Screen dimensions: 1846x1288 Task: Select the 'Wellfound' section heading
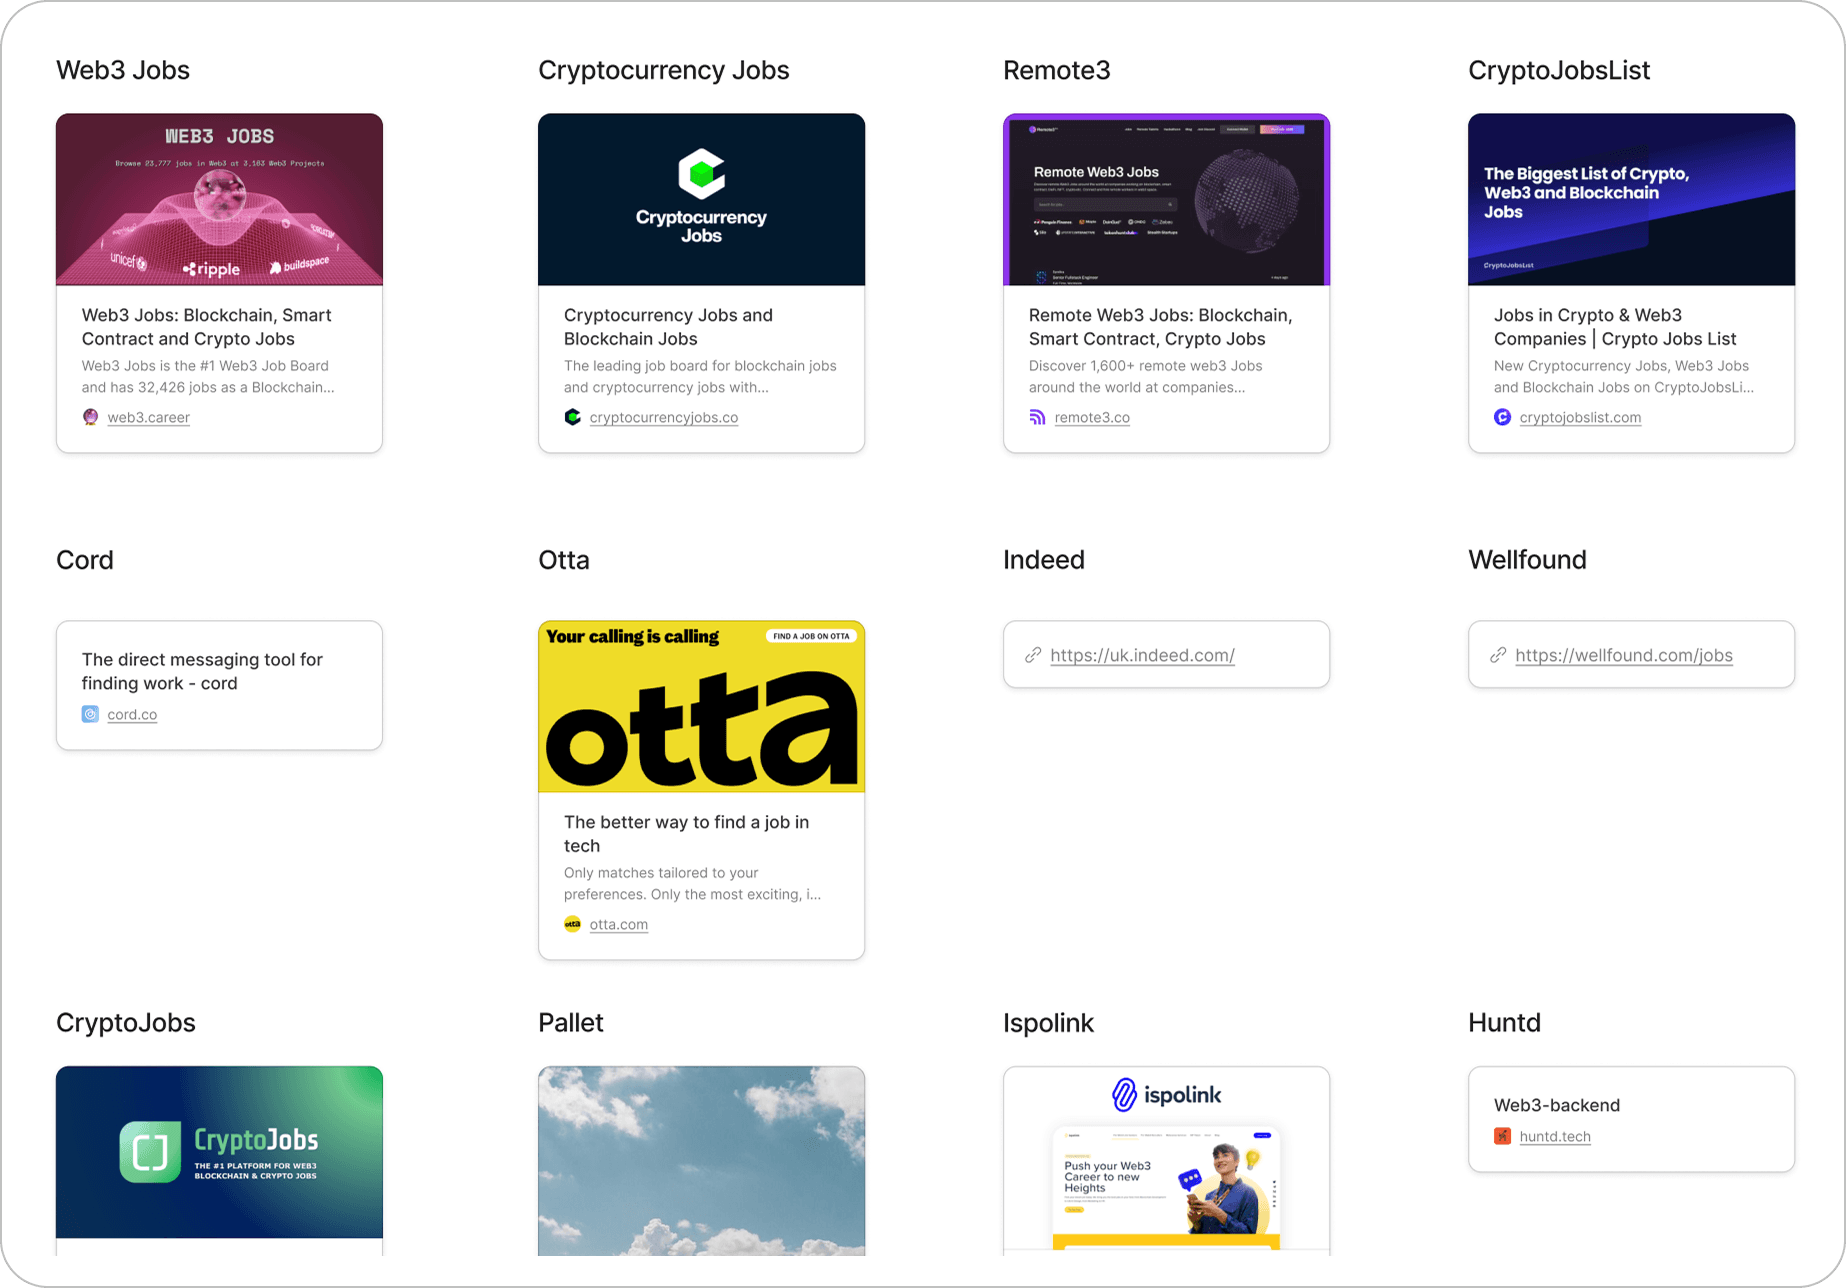[1527, 560]
